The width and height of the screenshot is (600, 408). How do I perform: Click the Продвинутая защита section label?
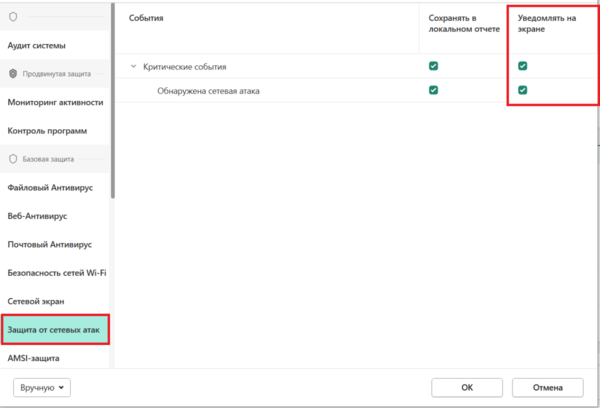click(57, 73)
